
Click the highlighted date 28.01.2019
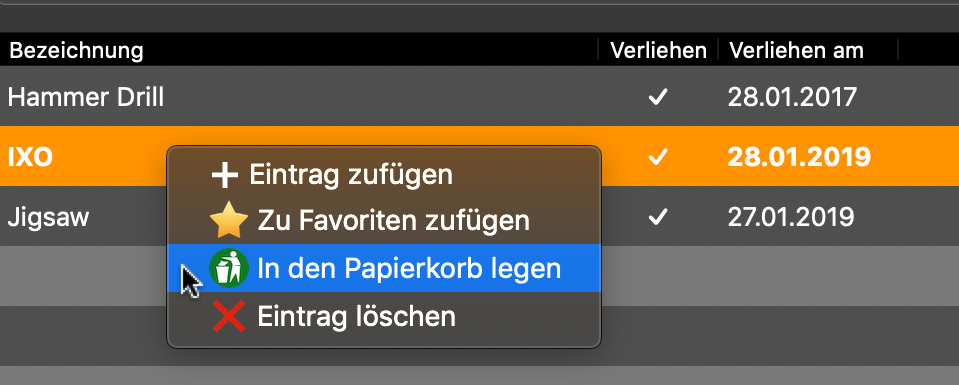coord(799,157)
